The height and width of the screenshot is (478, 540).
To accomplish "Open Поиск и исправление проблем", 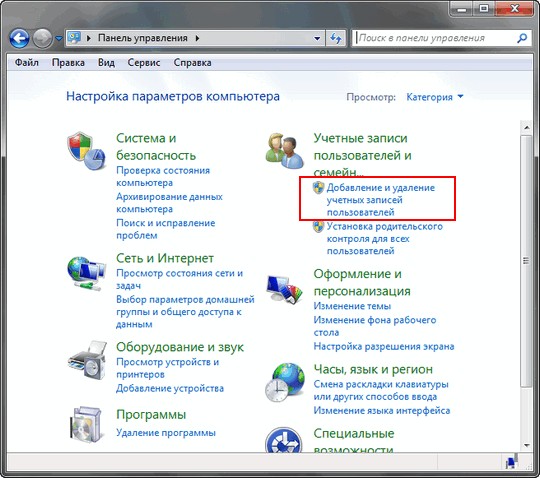I will pos(166,229).
